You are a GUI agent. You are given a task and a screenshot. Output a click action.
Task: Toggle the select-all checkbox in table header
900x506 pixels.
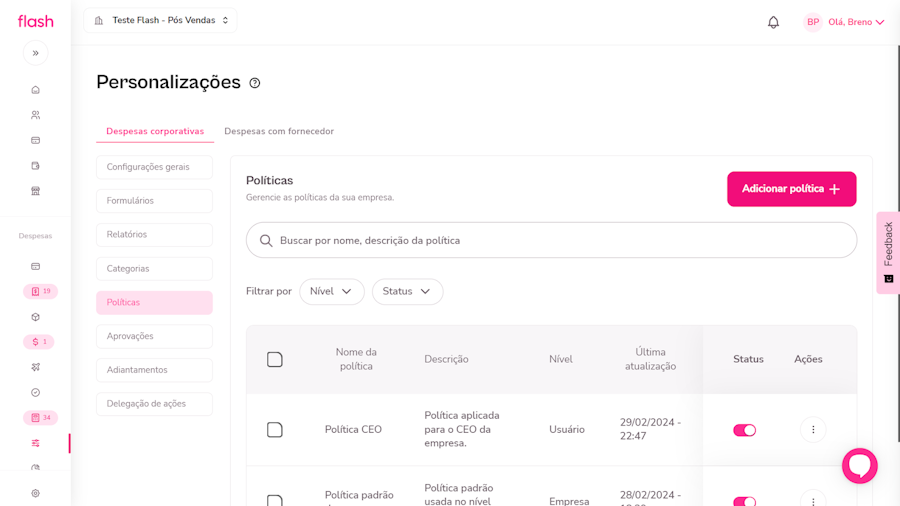(275, 360)
